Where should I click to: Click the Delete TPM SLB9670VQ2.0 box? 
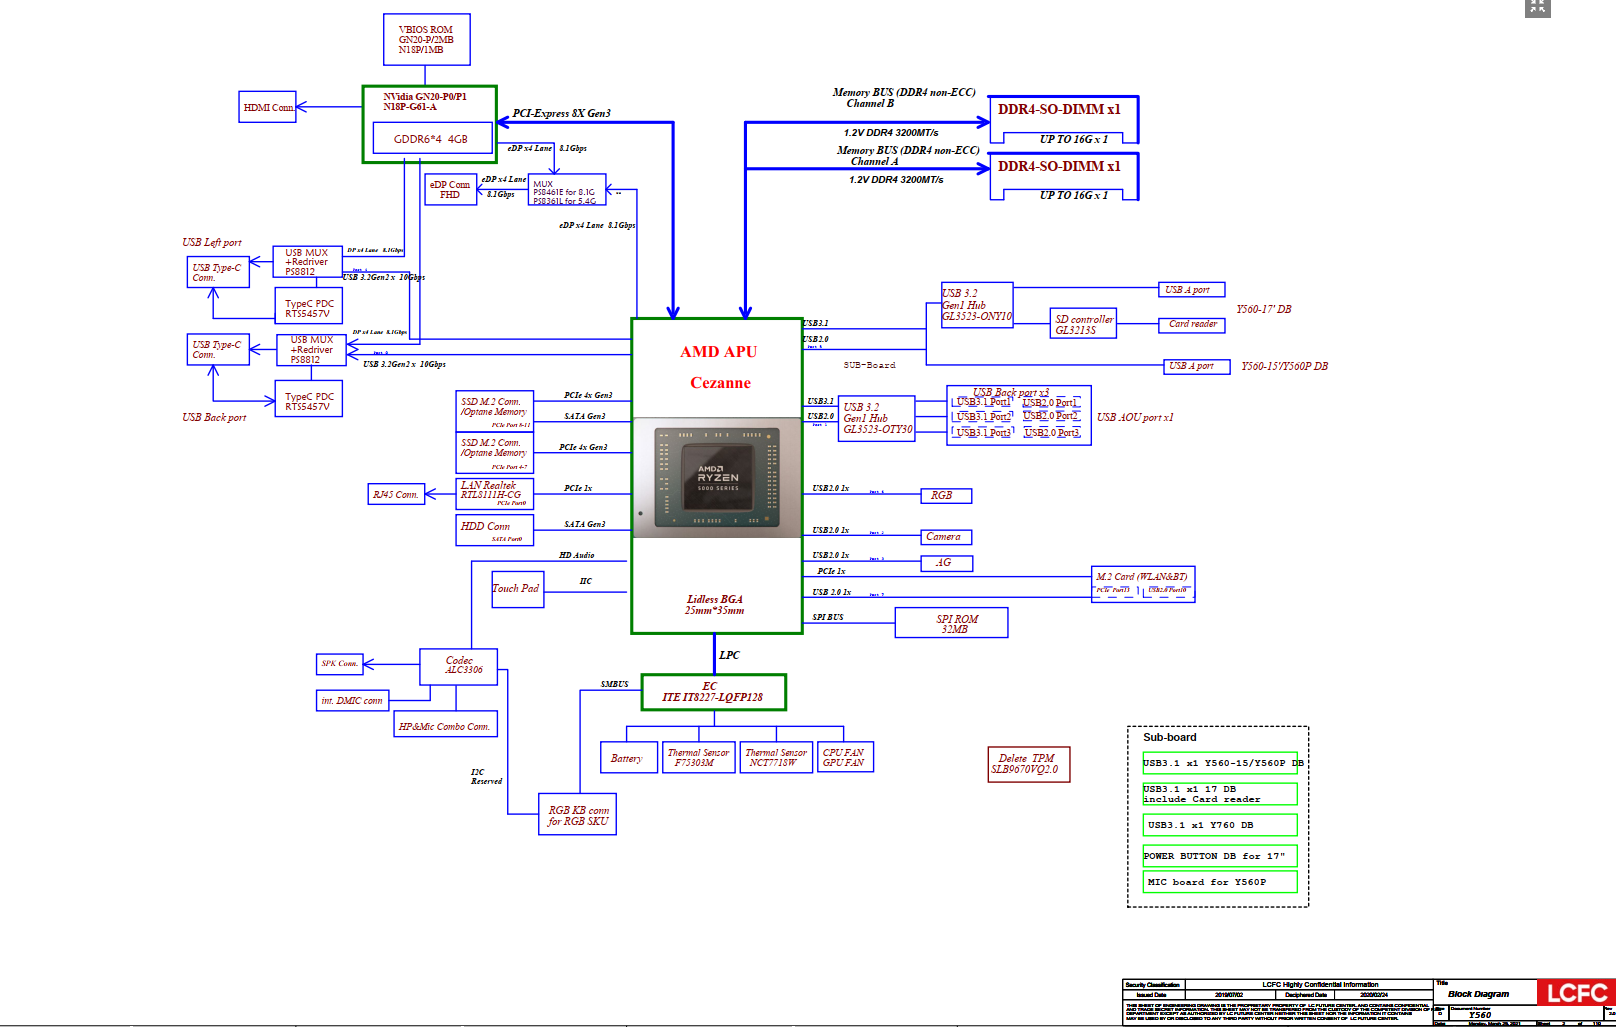click(1028, 764)
